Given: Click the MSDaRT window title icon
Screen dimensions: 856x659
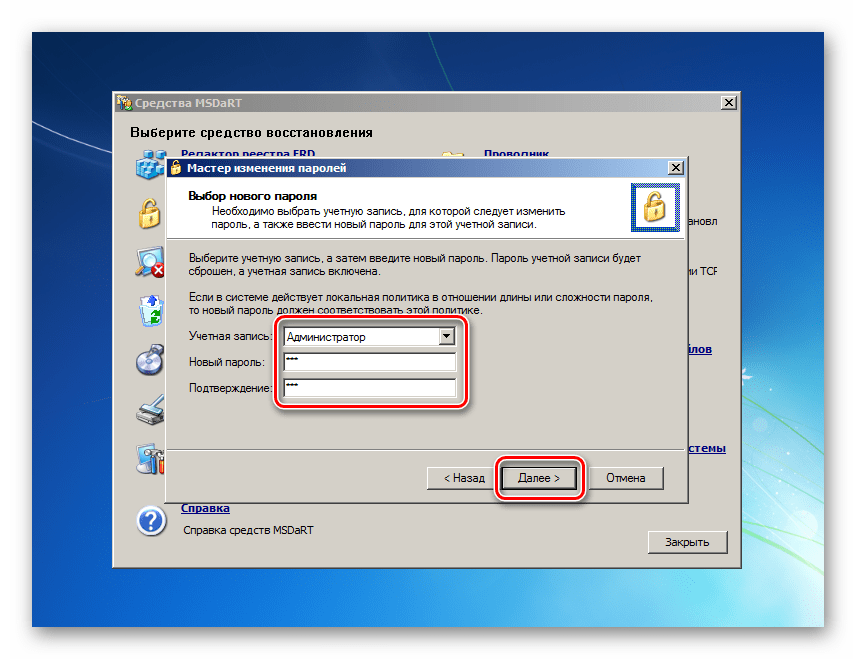Looking at the screenshot, I should pyautogui.click(x=124, y=103).
